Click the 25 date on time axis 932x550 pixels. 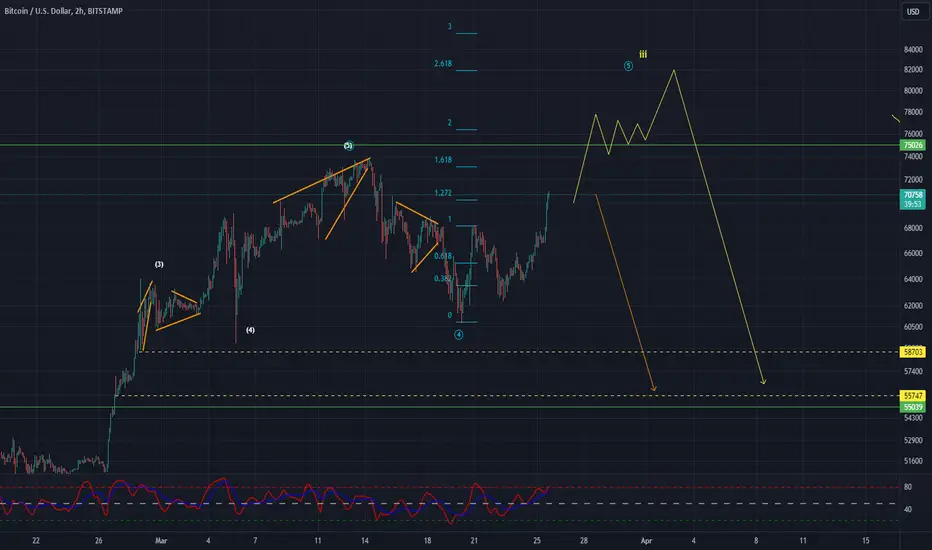point(537,540)
